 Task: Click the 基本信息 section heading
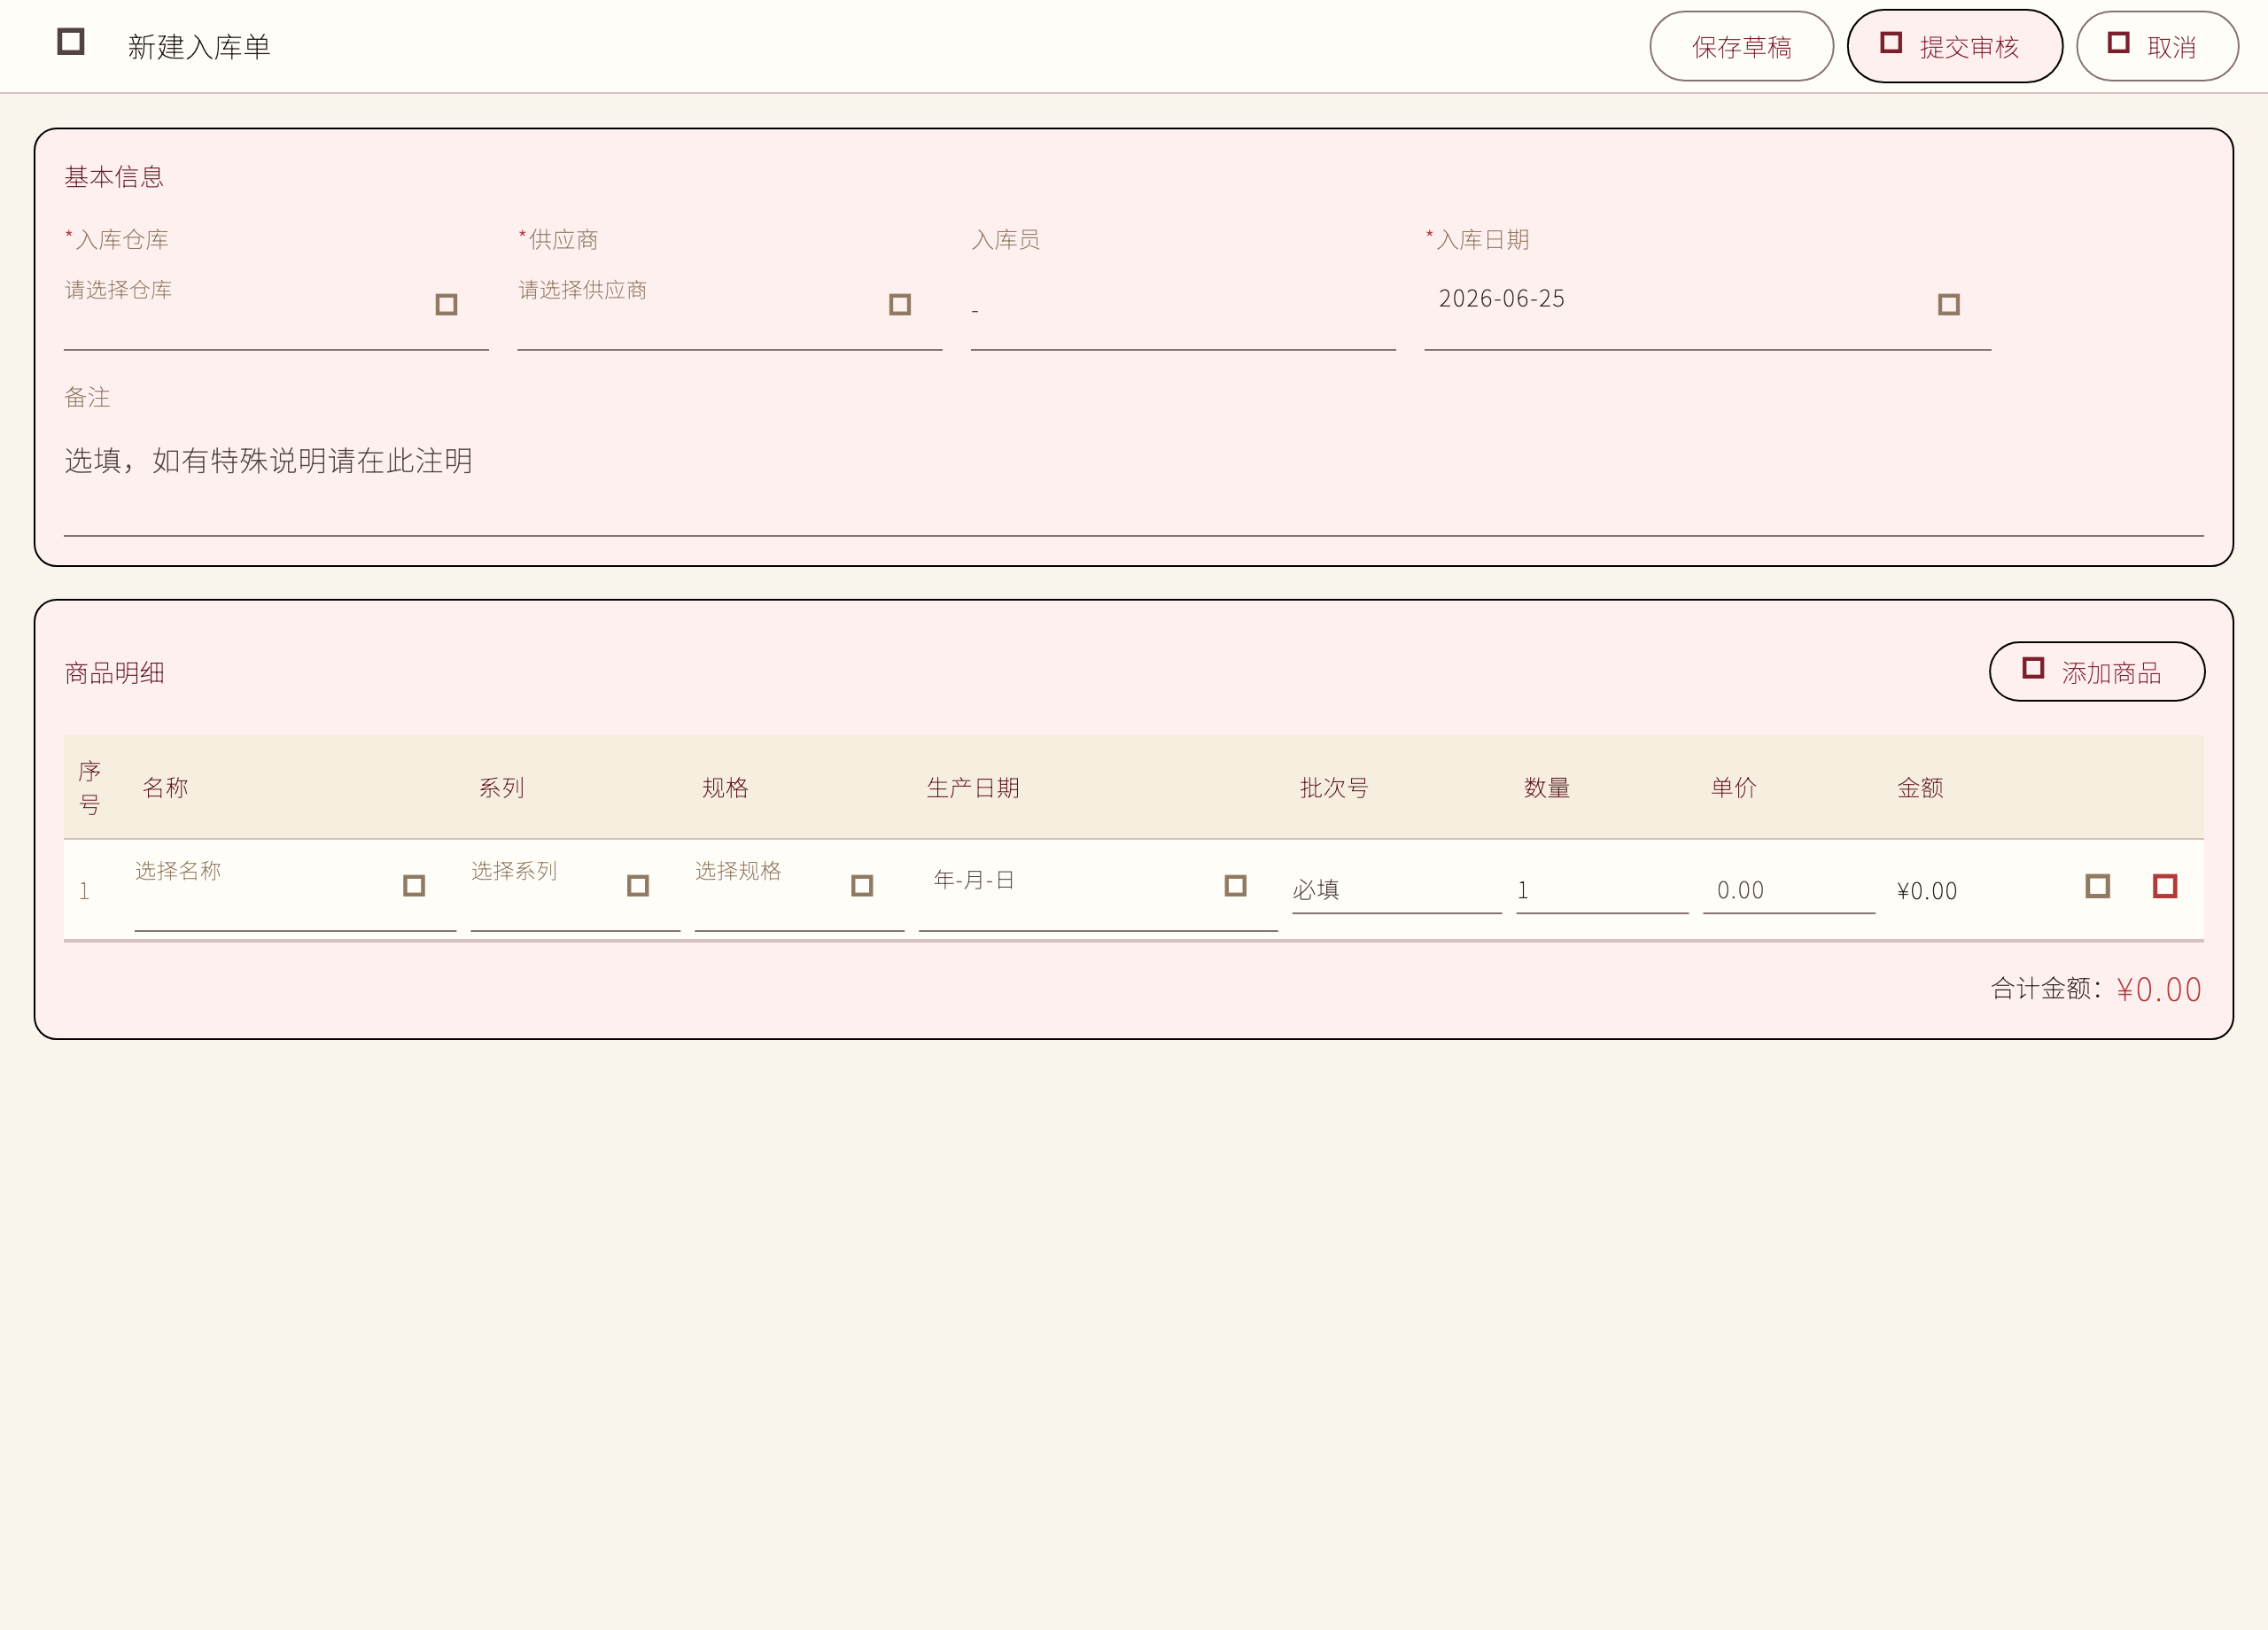click(114, 177)
